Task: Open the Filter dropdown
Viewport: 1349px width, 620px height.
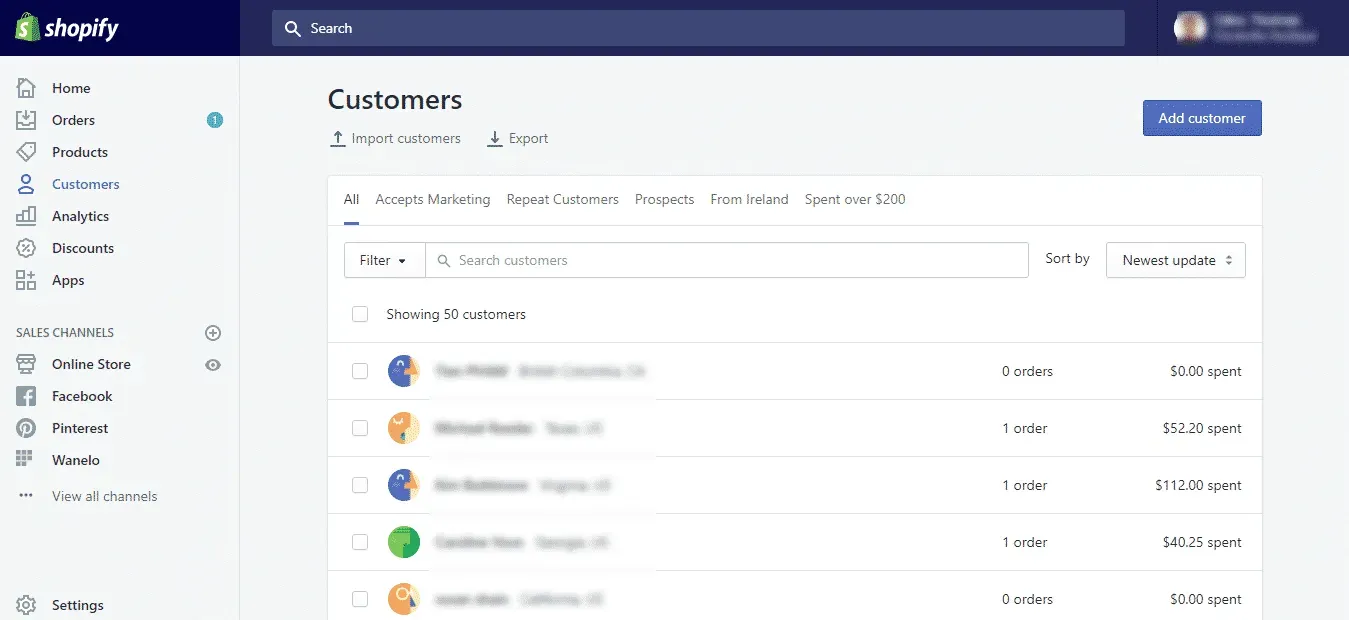Action: tap(384, 260)
